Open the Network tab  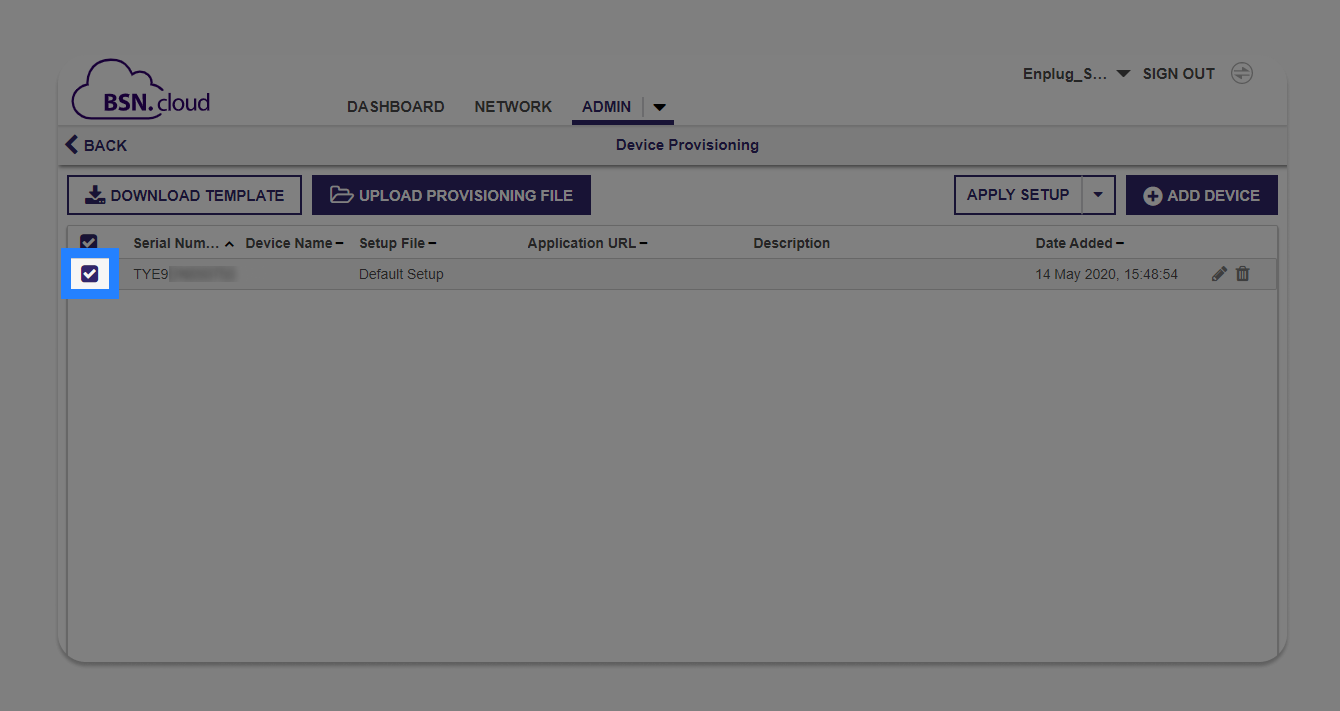coord(513,106)
